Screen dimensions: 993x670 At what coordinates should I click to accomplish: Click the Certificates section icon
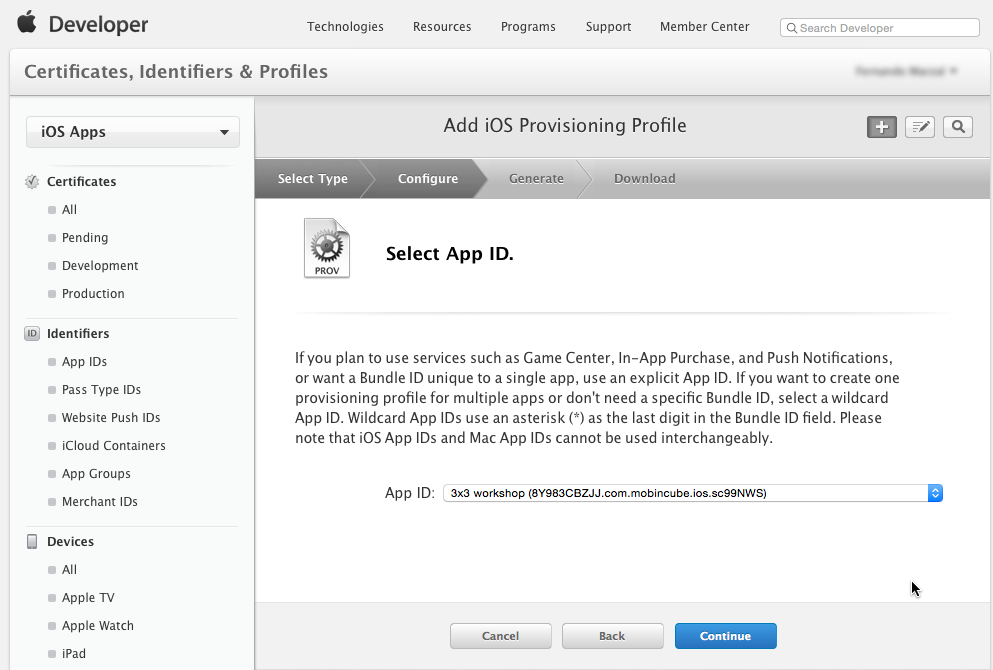point(32,182)
